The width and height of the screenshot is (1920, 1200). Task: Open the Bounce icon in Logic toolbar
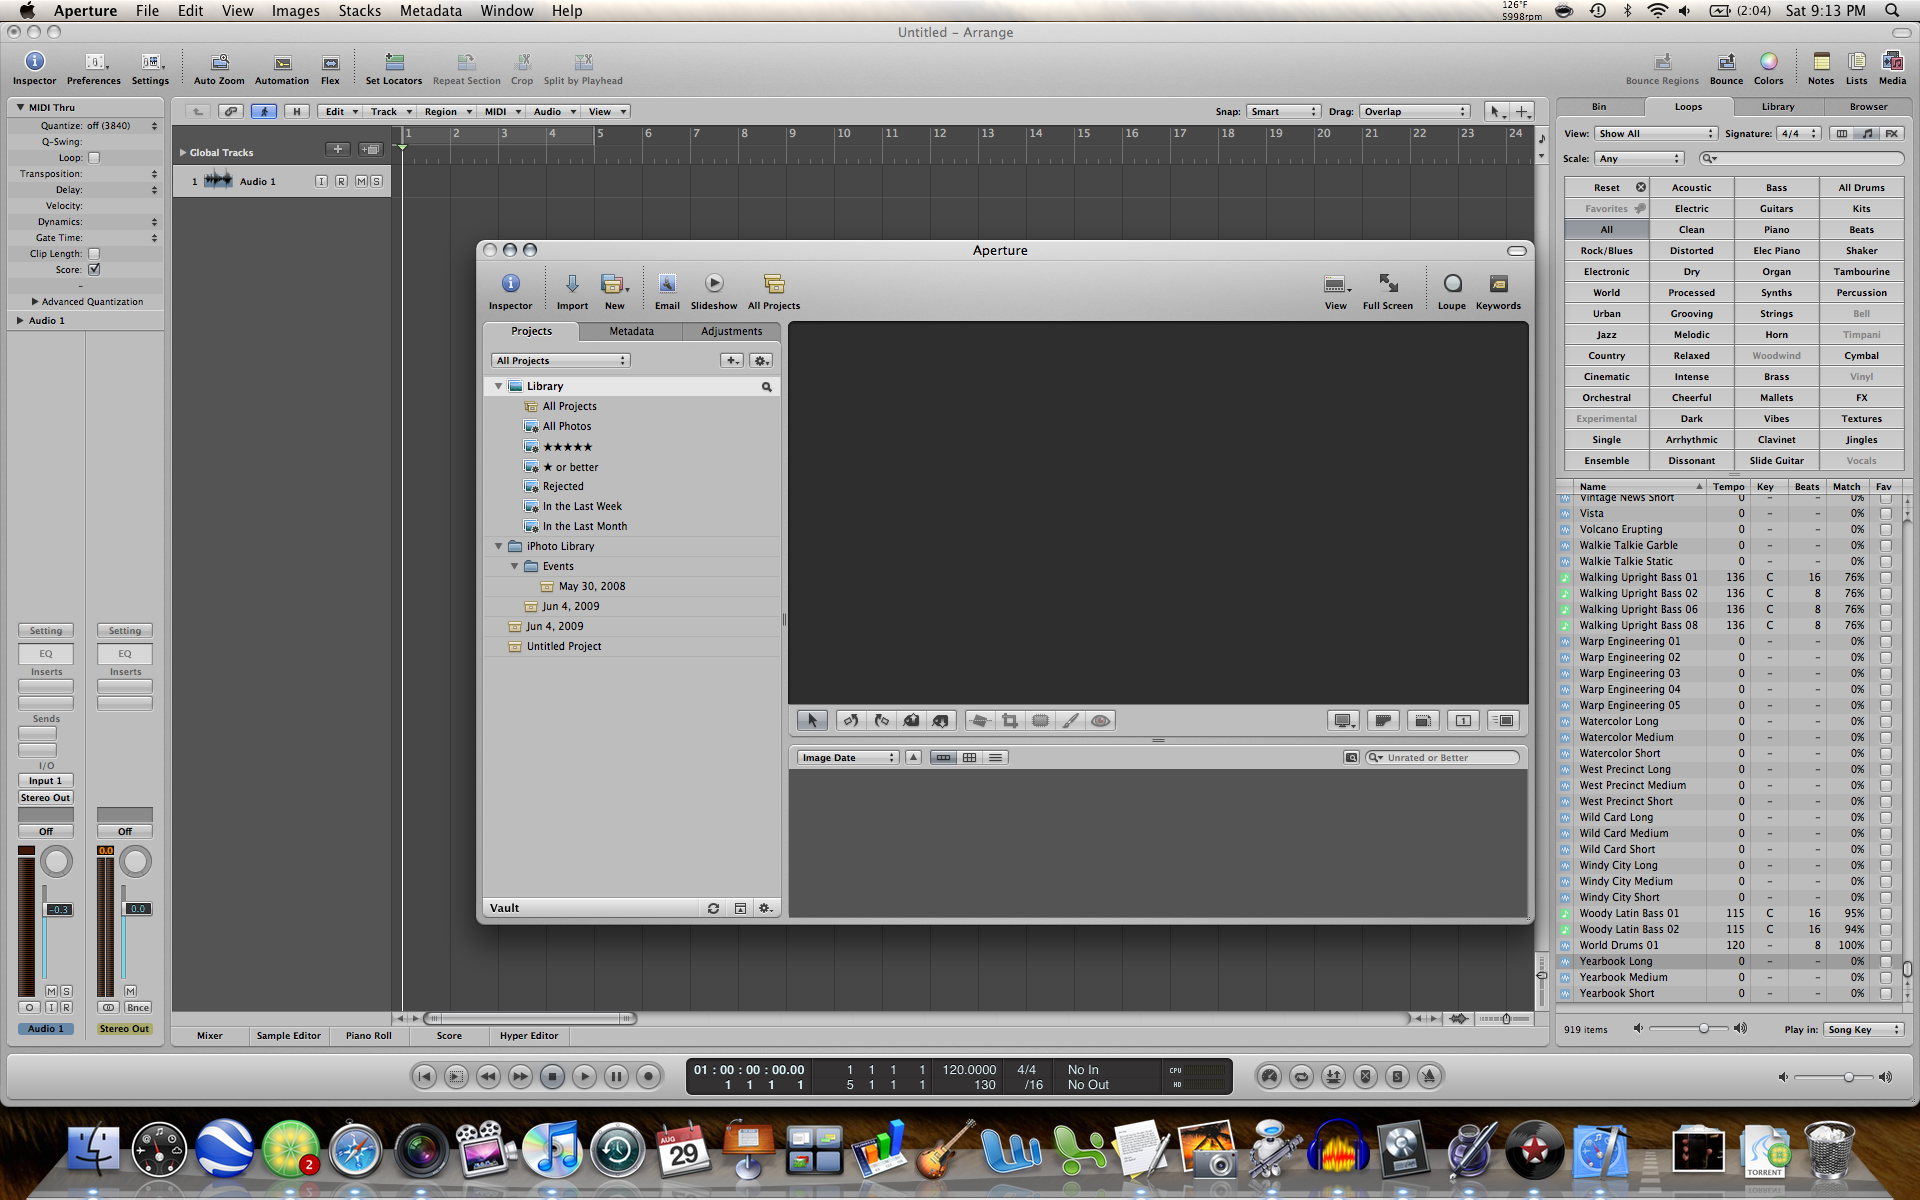click(1726, 68)
